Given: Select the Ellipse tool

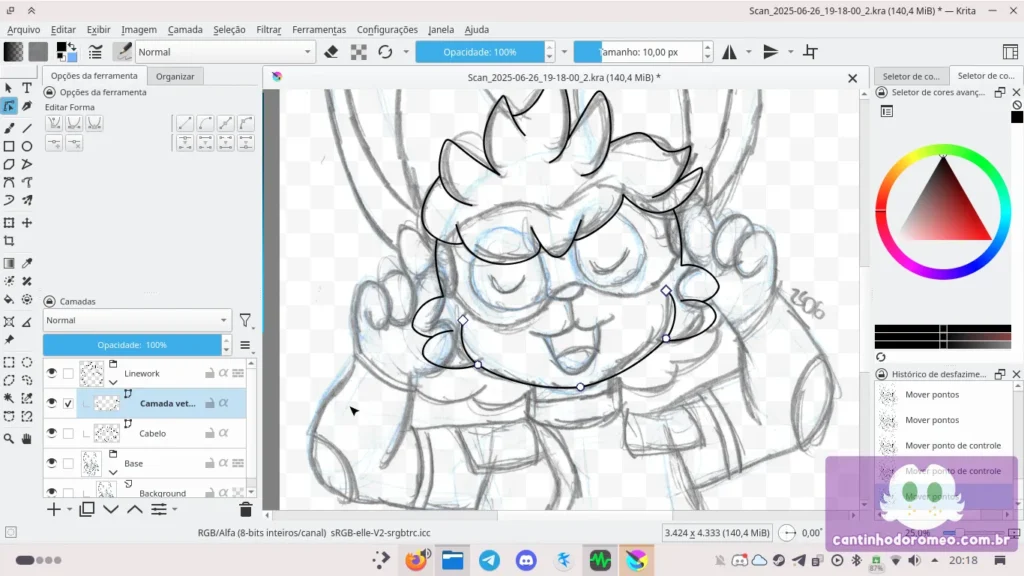Looking at the screenshot, I should (x=27, y=146).
